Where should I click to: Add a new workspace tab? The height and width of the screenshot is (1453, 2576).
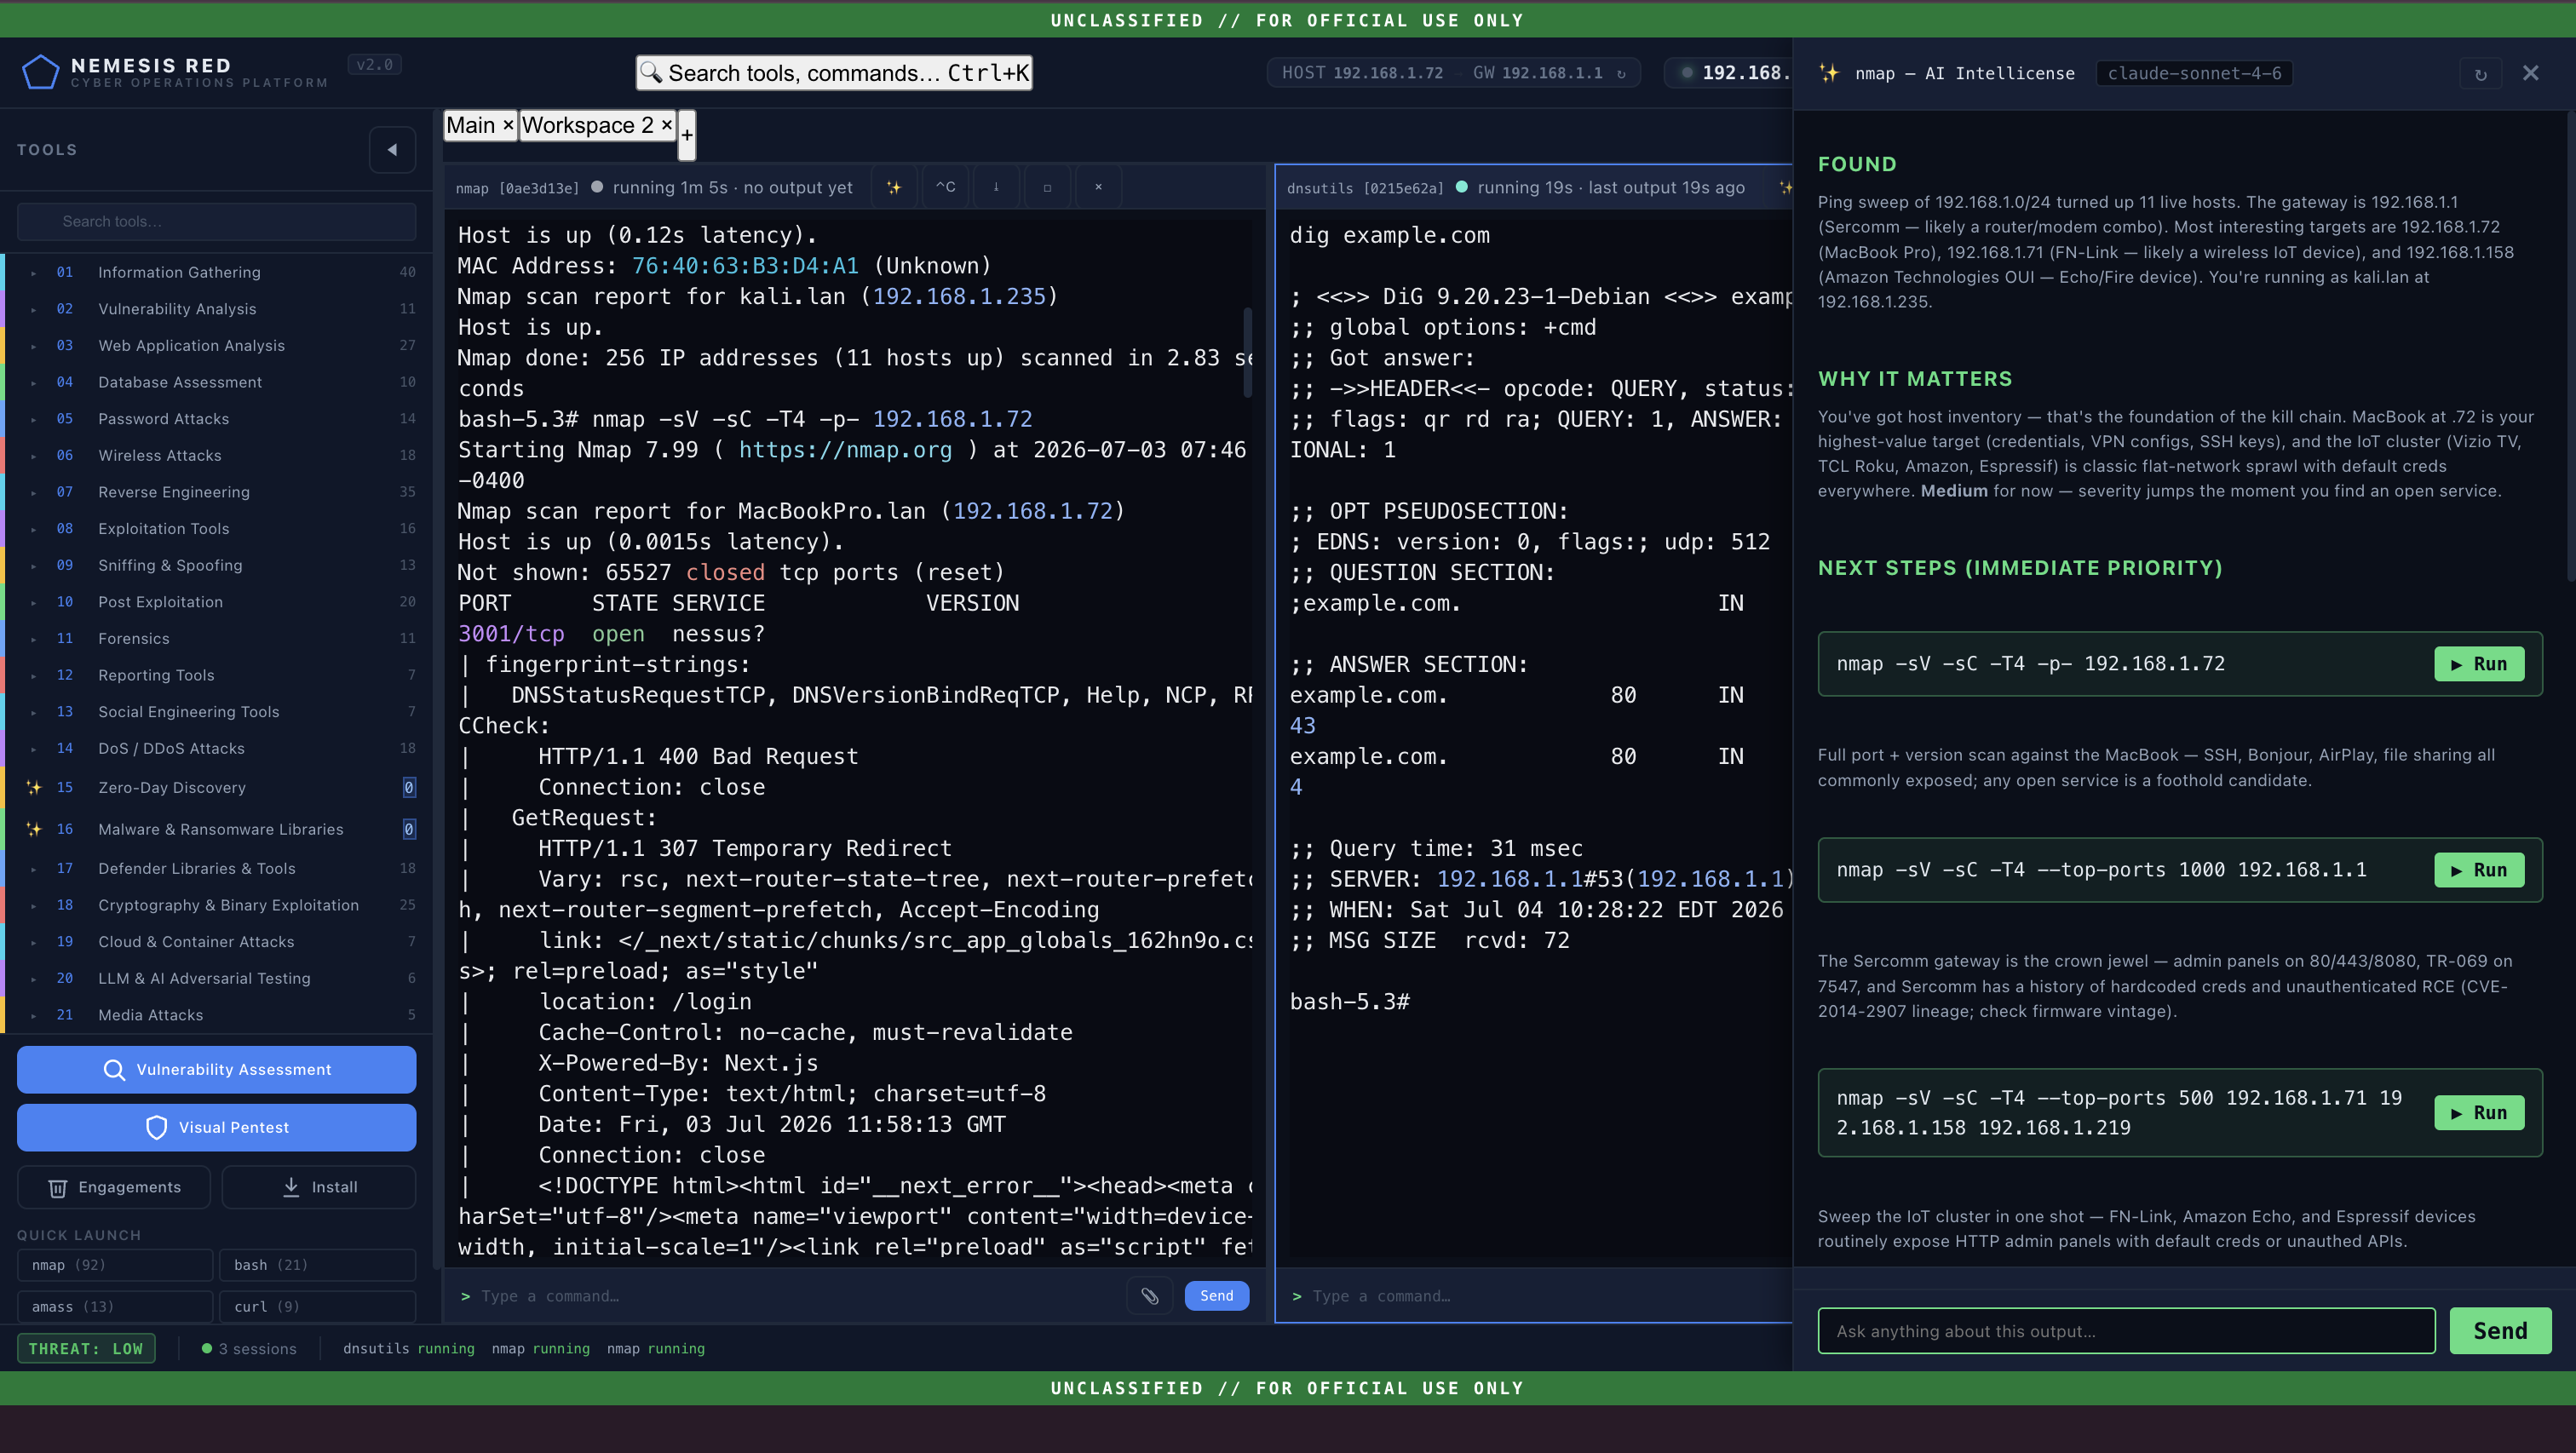tap(687, 135)
